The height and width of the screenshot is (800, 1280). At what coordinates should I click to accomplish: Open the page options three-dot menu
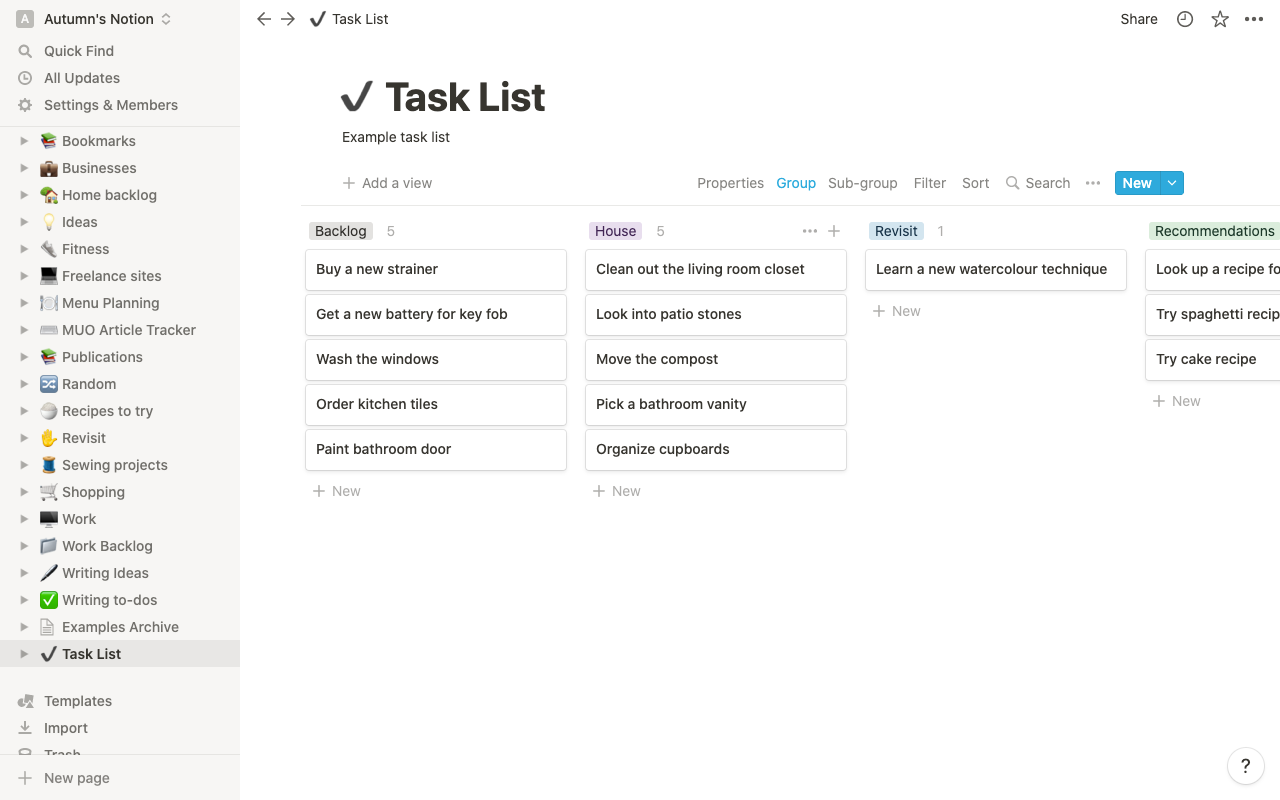(1254, 19)
